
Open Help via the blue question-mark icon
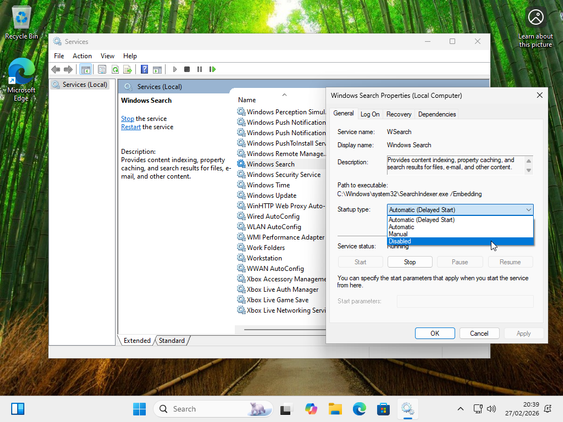pos(144,69)
